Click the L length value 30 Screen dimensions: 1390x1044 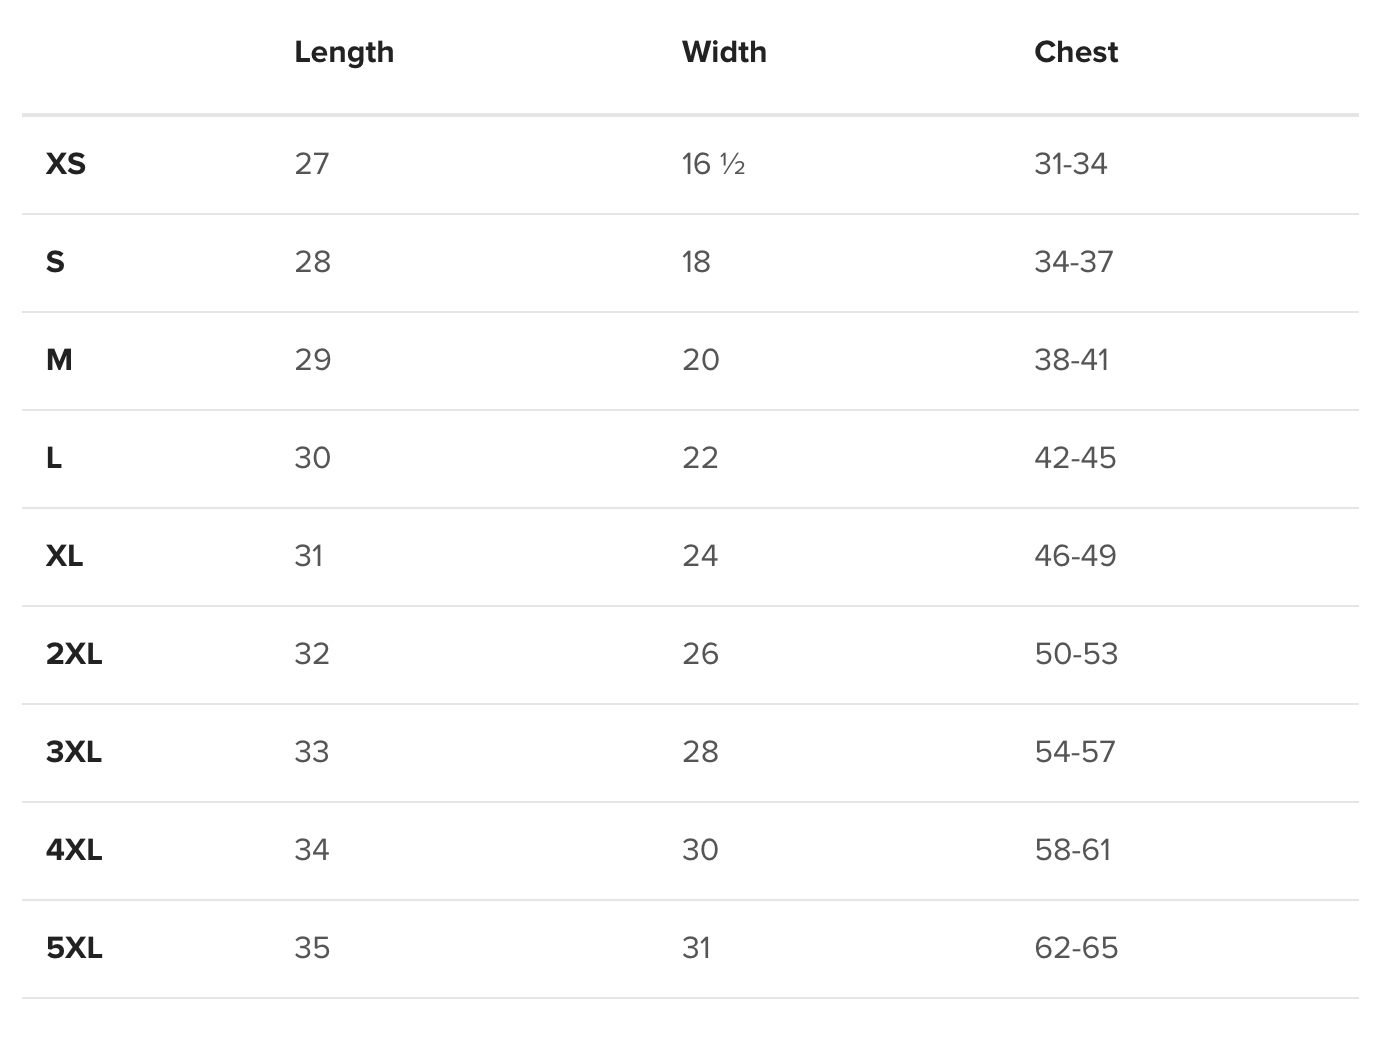click(x=312, y=458)
